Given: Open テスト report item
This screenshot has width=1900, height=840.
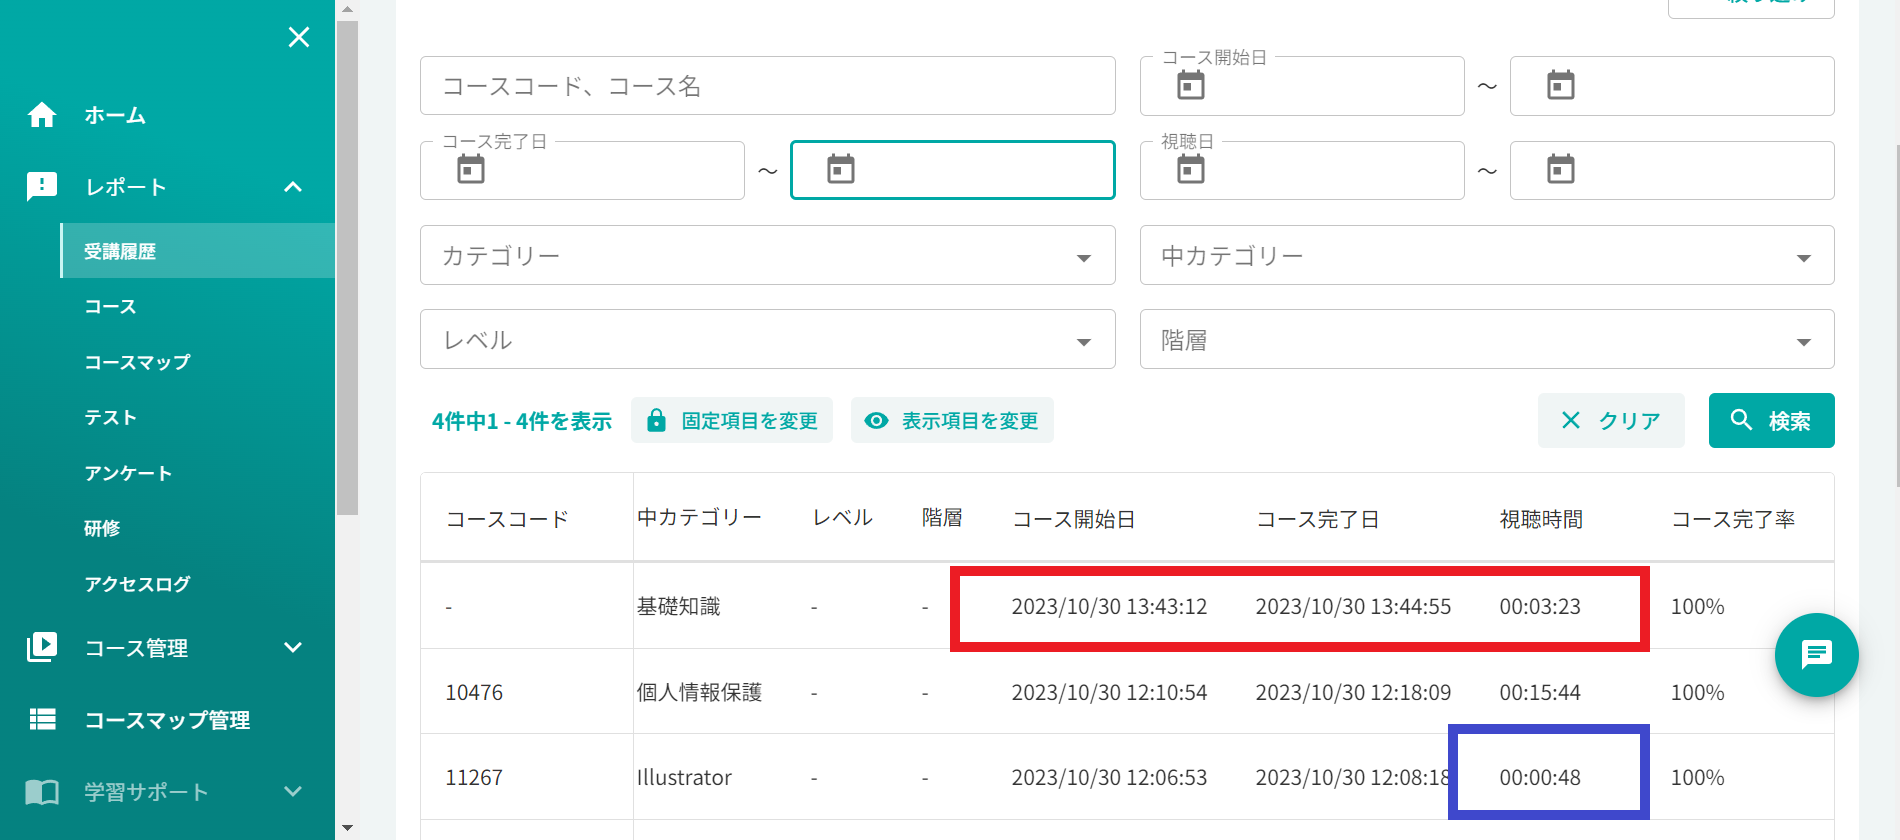Looking at the screenshot, I should click(x=110, y=417).
